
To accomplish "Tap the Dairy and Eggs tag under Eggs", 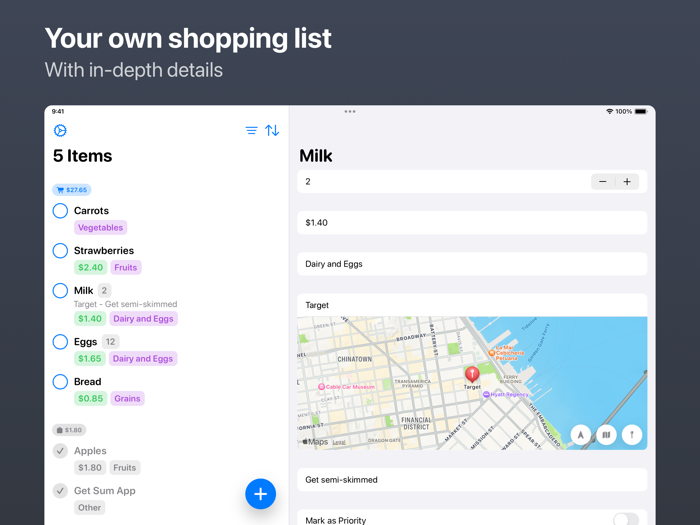I will [143, 358].
